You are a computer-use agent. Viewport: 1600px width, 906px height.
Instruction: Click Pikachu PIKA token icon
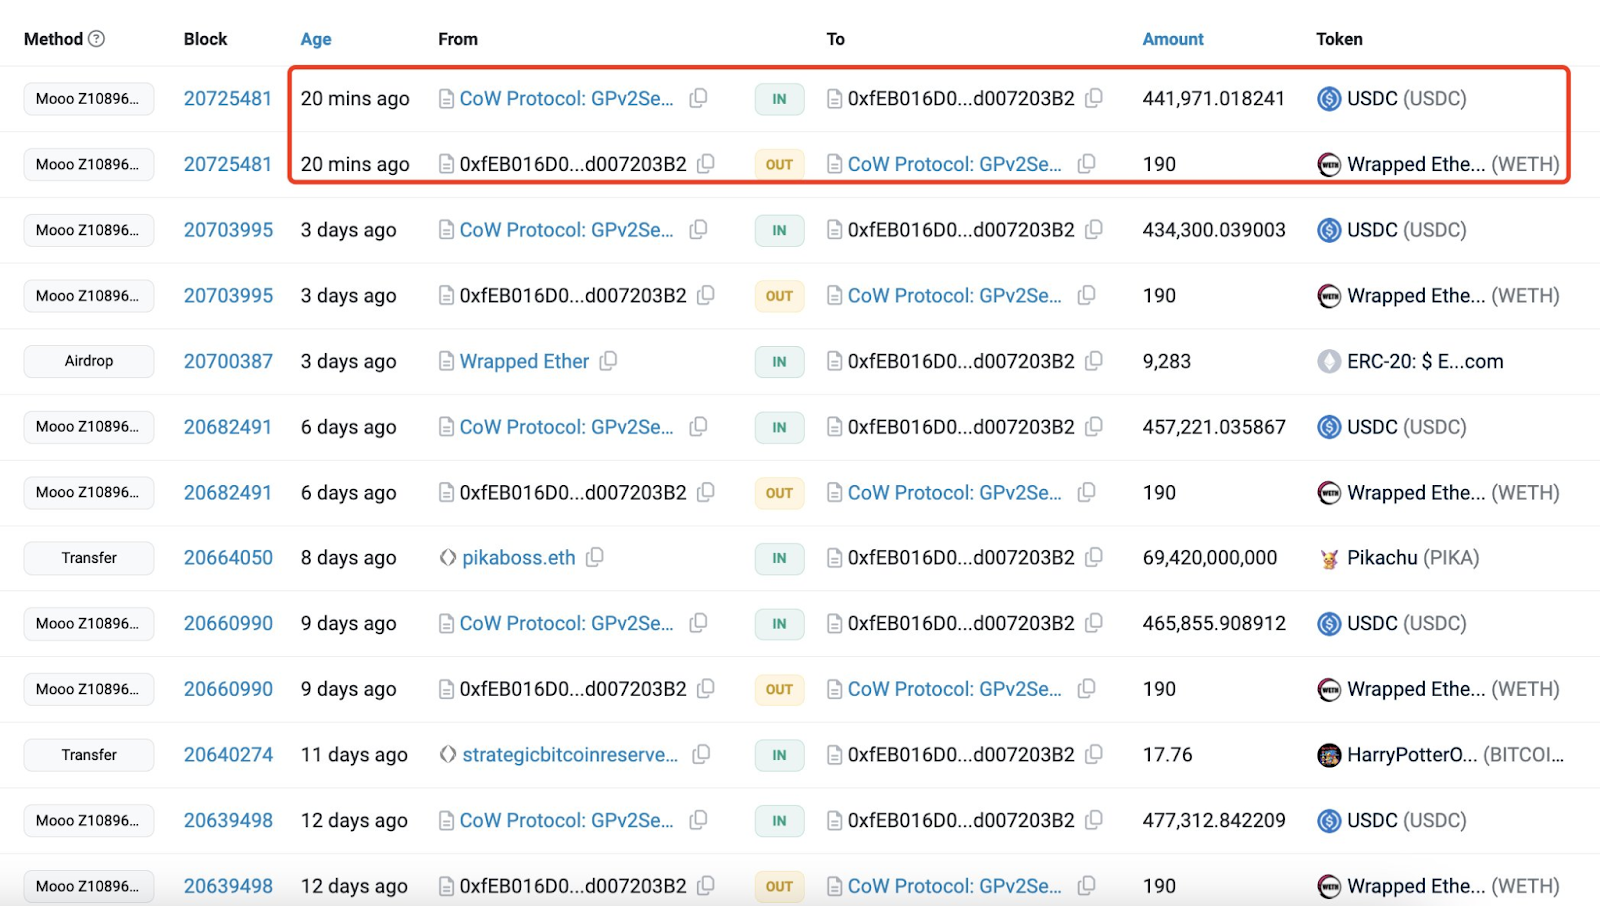[x=1329, y=558]
